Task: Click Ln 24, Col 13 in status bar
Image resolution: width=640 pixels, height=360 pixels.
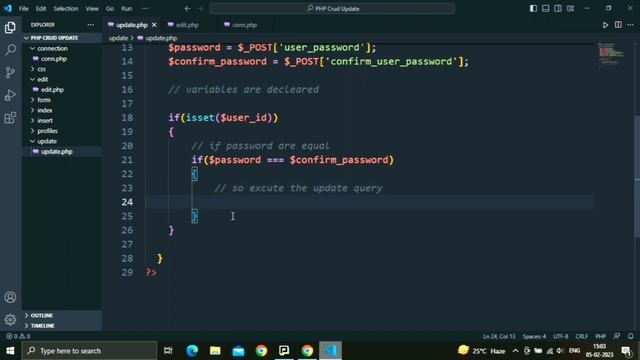Action: pyautogui.click(x=499, y=336)
